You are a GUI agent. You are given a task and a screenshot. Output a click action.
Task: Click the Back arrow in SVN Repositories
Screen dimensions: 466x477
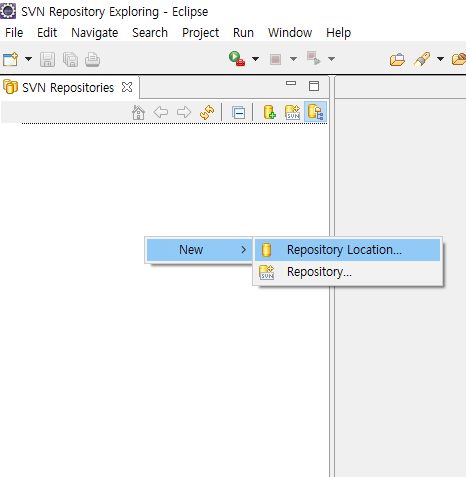point(161,112)
